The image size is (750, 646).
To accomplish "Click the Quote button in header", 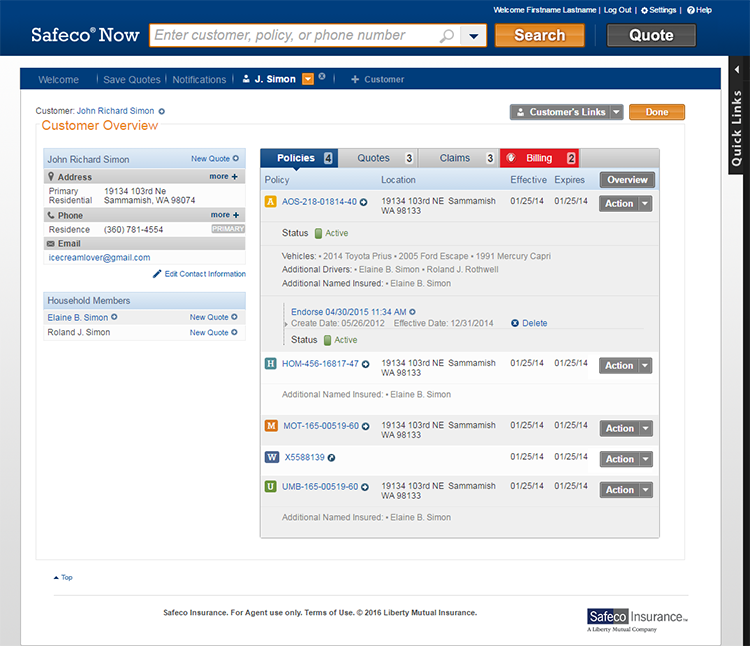I will click(x=651, y=35).
